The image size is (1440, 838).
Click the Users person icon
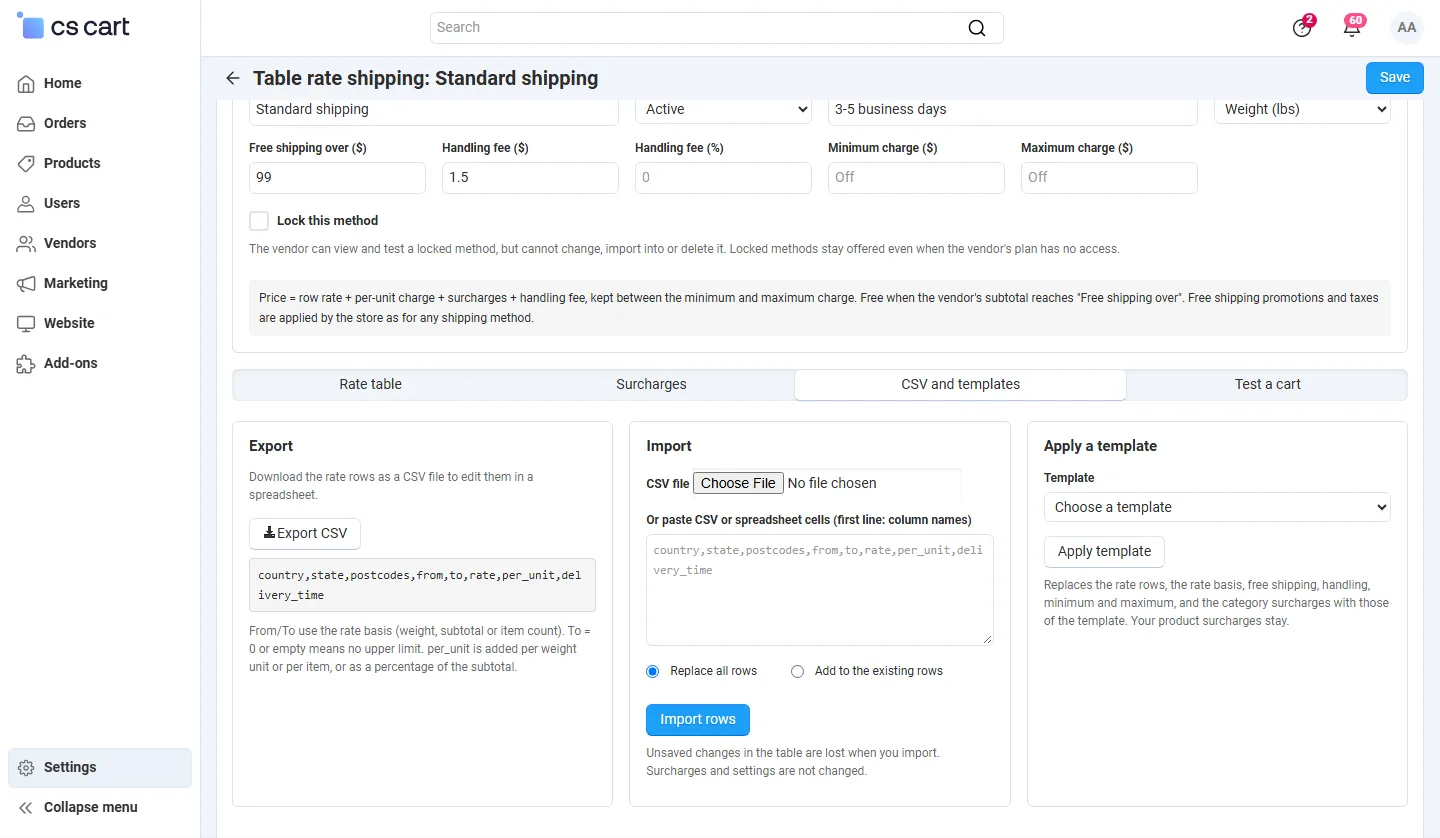[26, 203]
